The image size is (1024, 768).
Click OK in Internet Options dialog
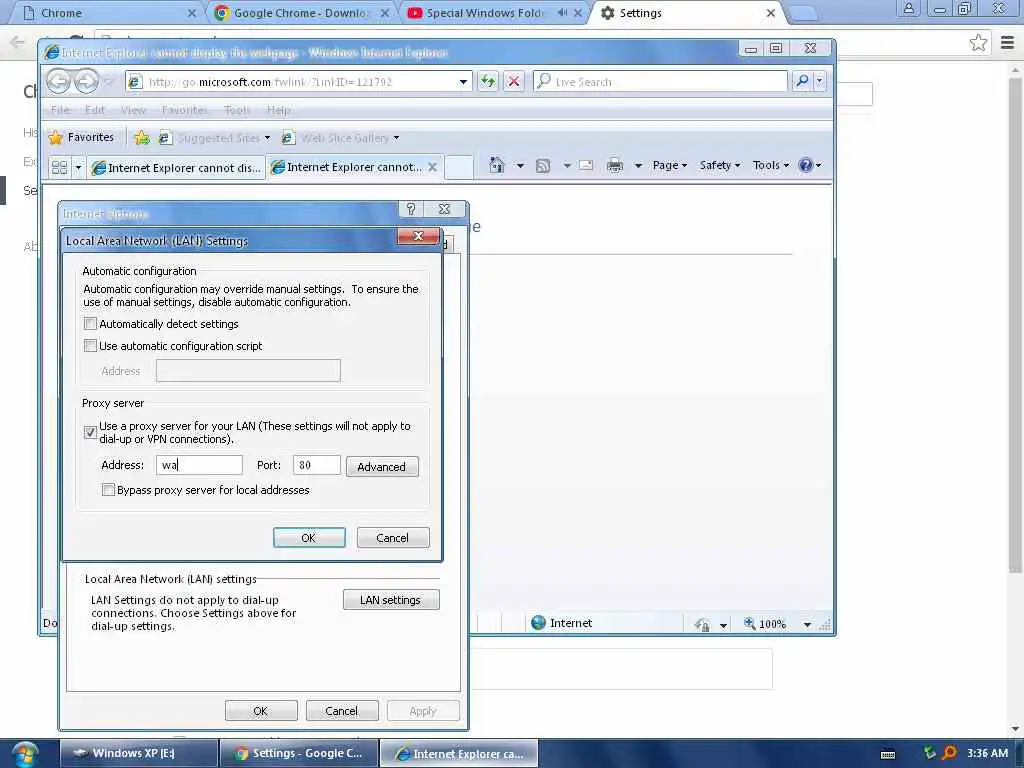coord(261,711)
